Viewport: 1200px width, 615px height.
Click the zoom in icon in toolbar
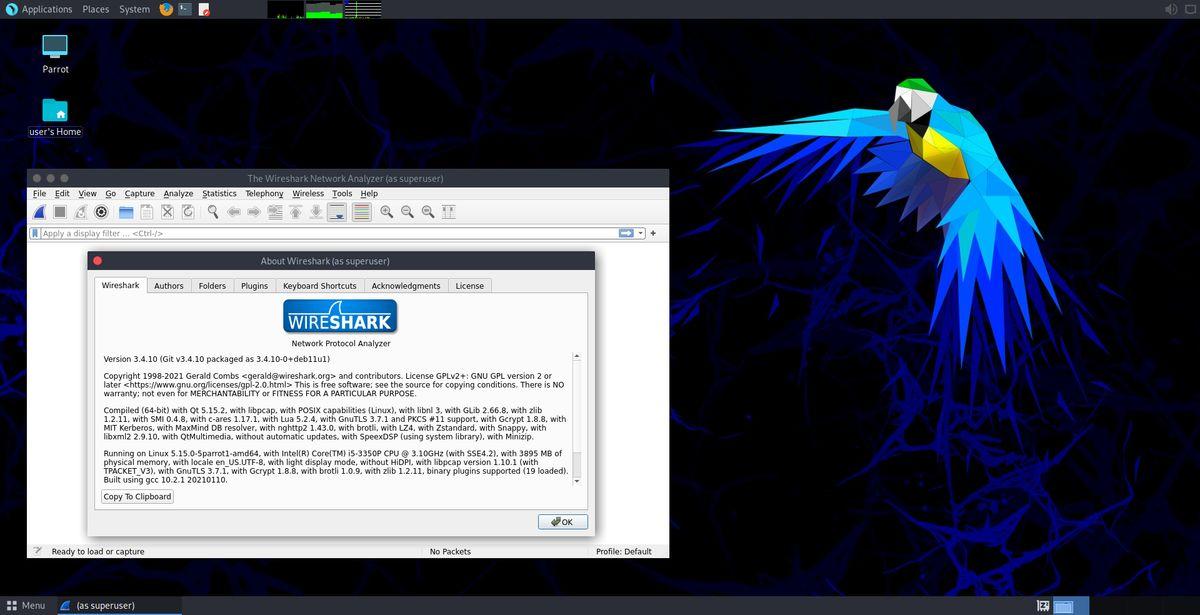(x=386, y=212)
